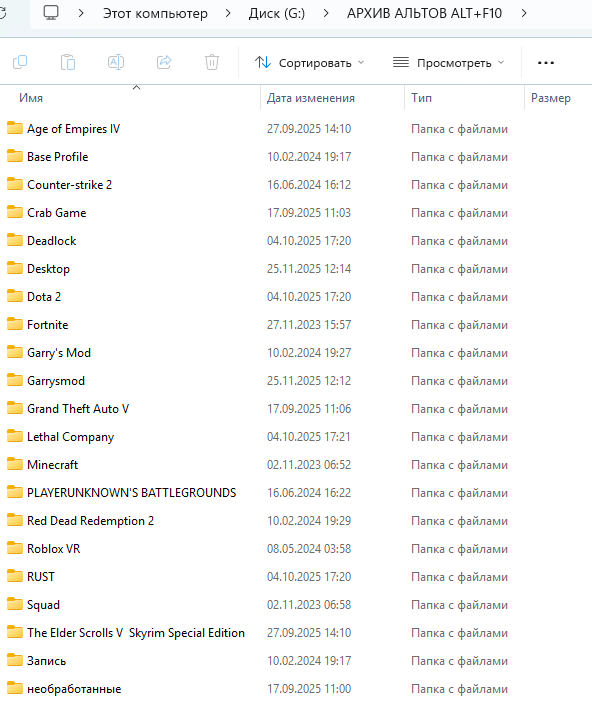Viewport: 592px width, 714px height.
Task: Click date 17.09.2025 11:06 of Grand Theft Auto V
Action: [309, 409]
